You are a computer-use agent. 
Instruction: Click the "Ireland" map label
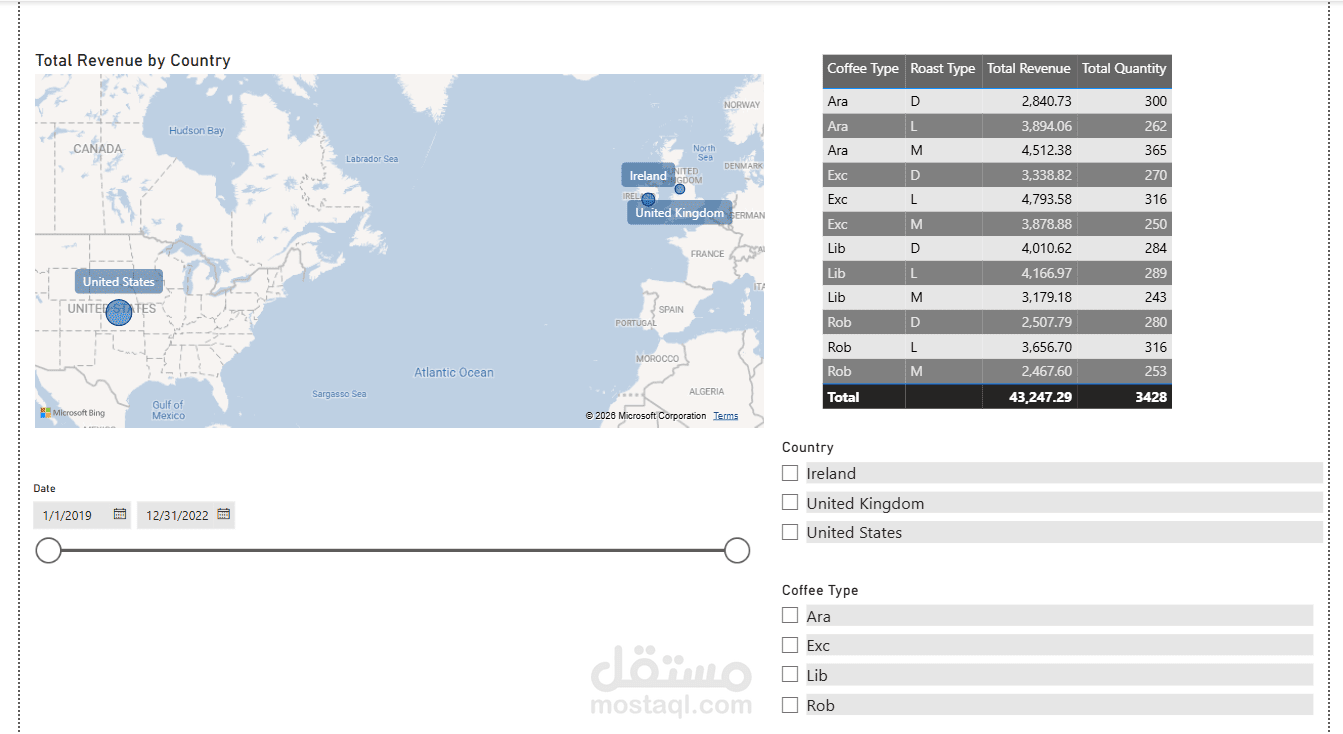pyautogui.click(x=647, y=175)
